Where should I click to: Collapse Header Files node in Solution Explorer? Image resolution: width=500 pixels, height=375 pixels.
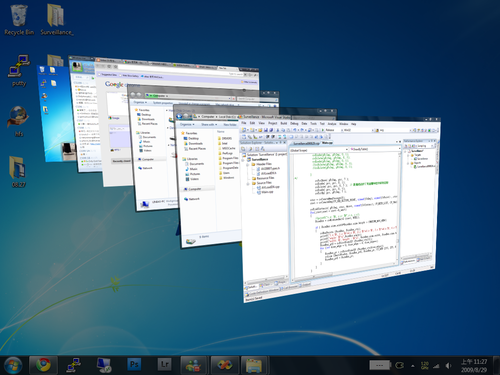point(248,165)
